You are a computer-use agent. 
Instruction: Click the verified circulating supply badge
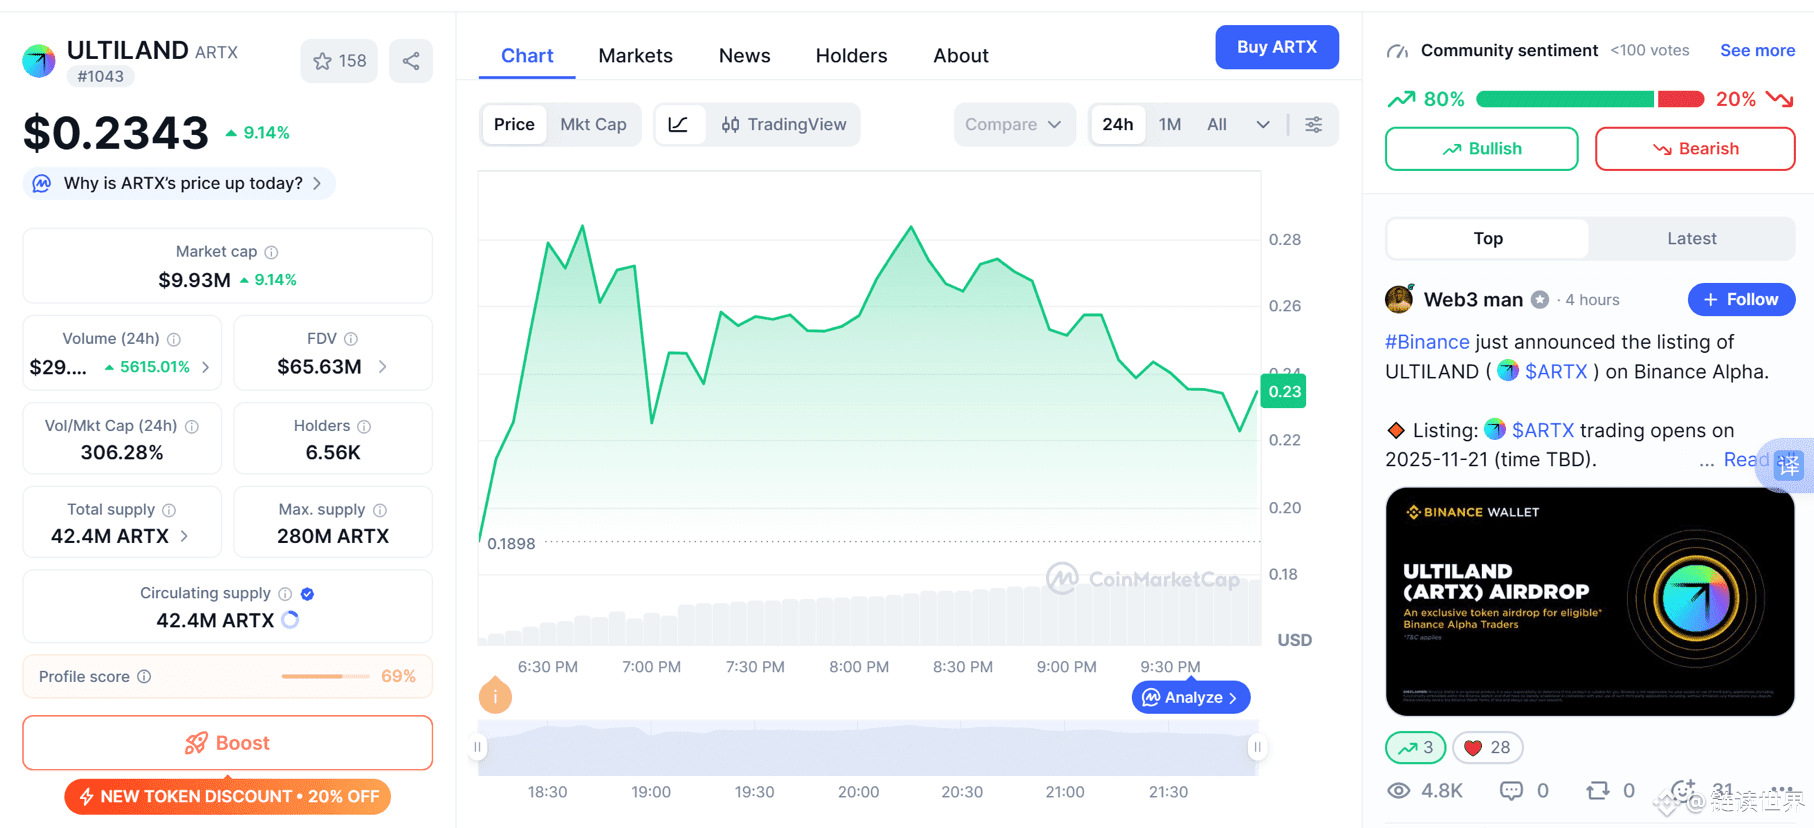pyautogui.click(x=308, y=594)
